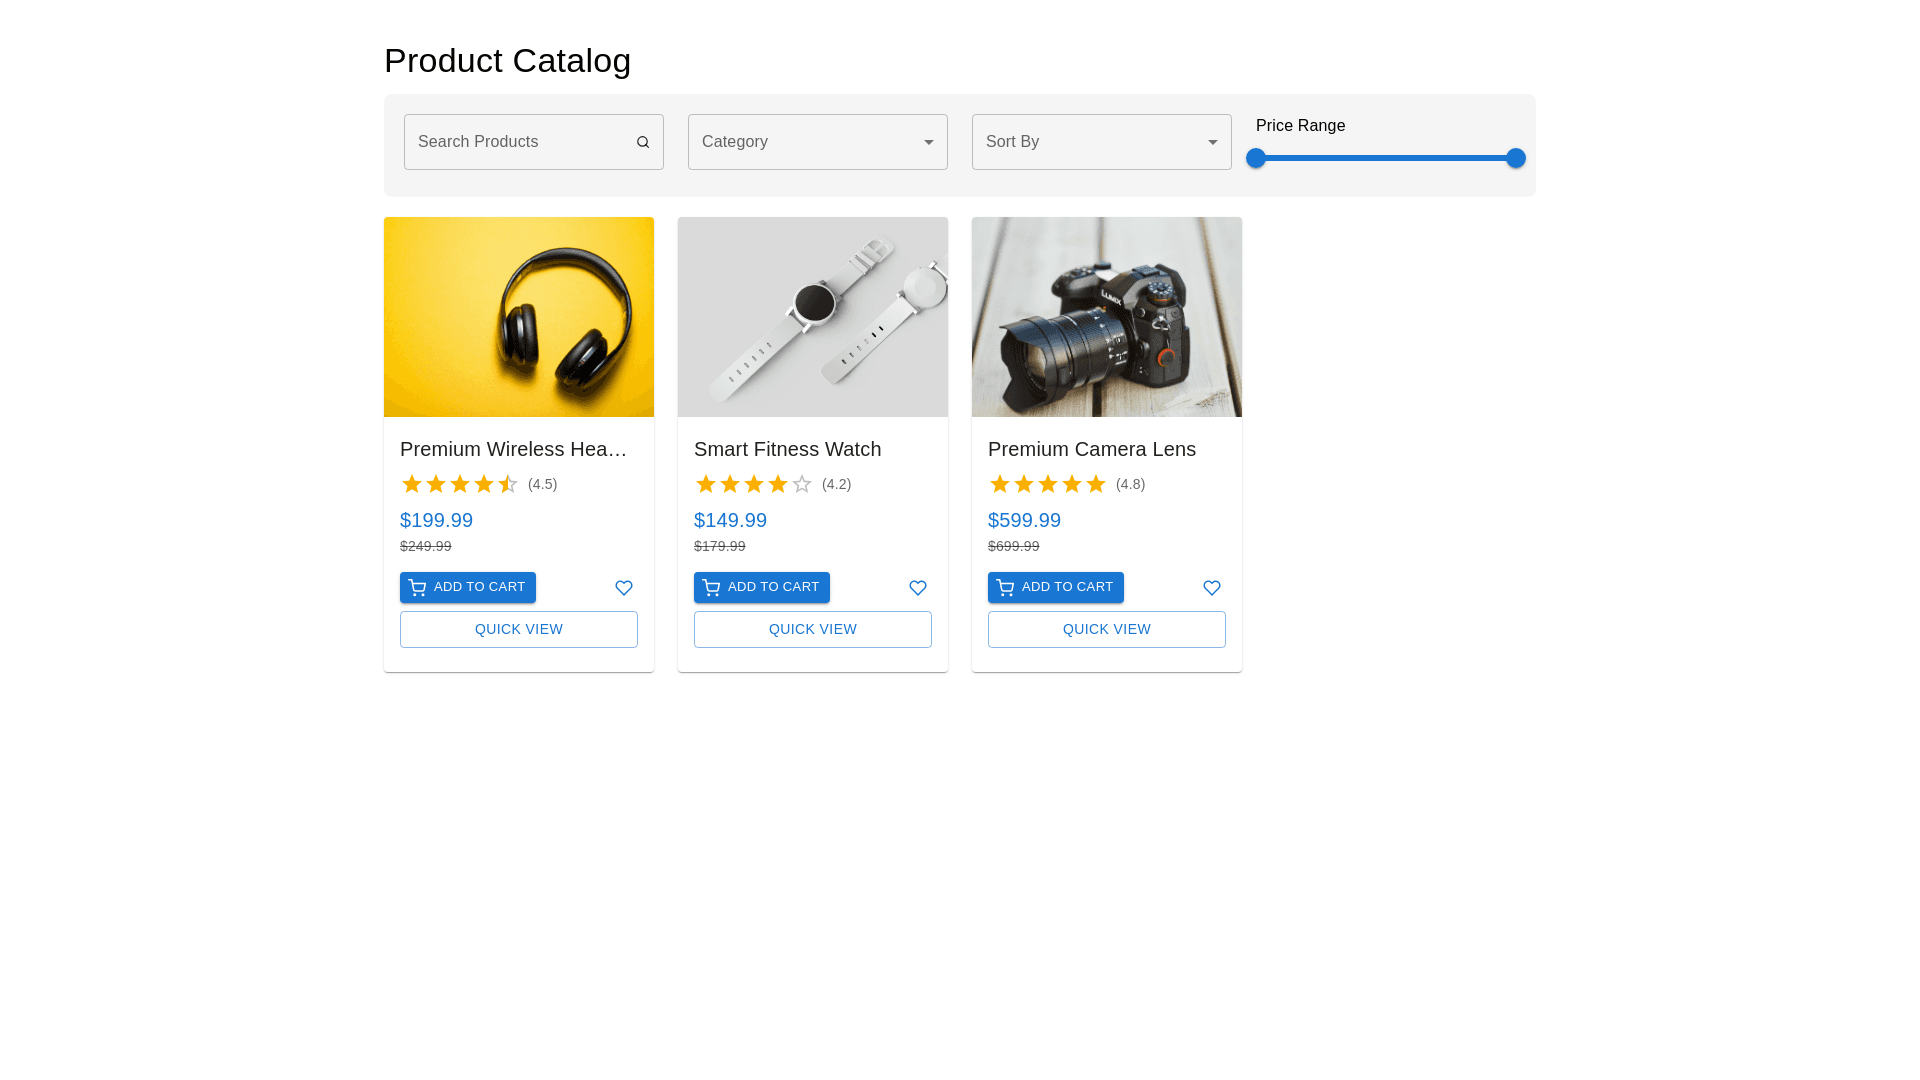
Task: Toggle wishlist heart for Premium Camera Lens
Action: pos(1212,588)
